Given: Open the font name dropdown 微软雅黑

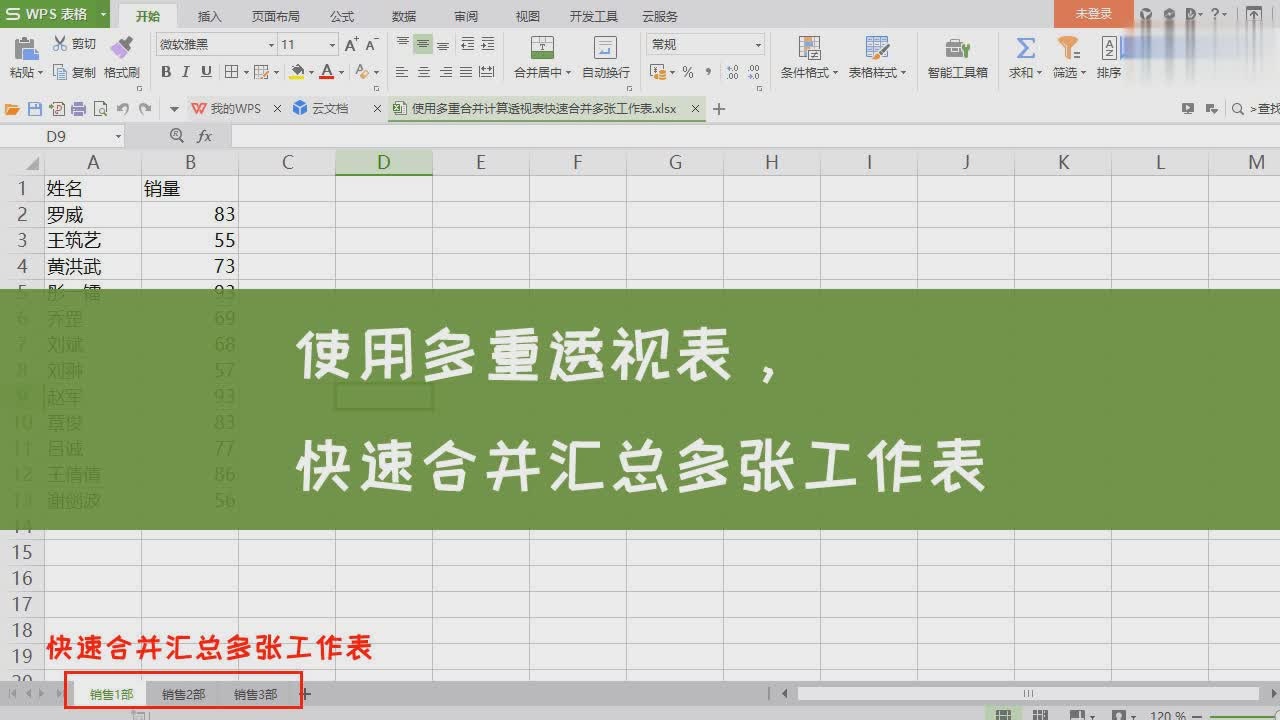Looking at the screenshot, I should (x=271, y=45).
